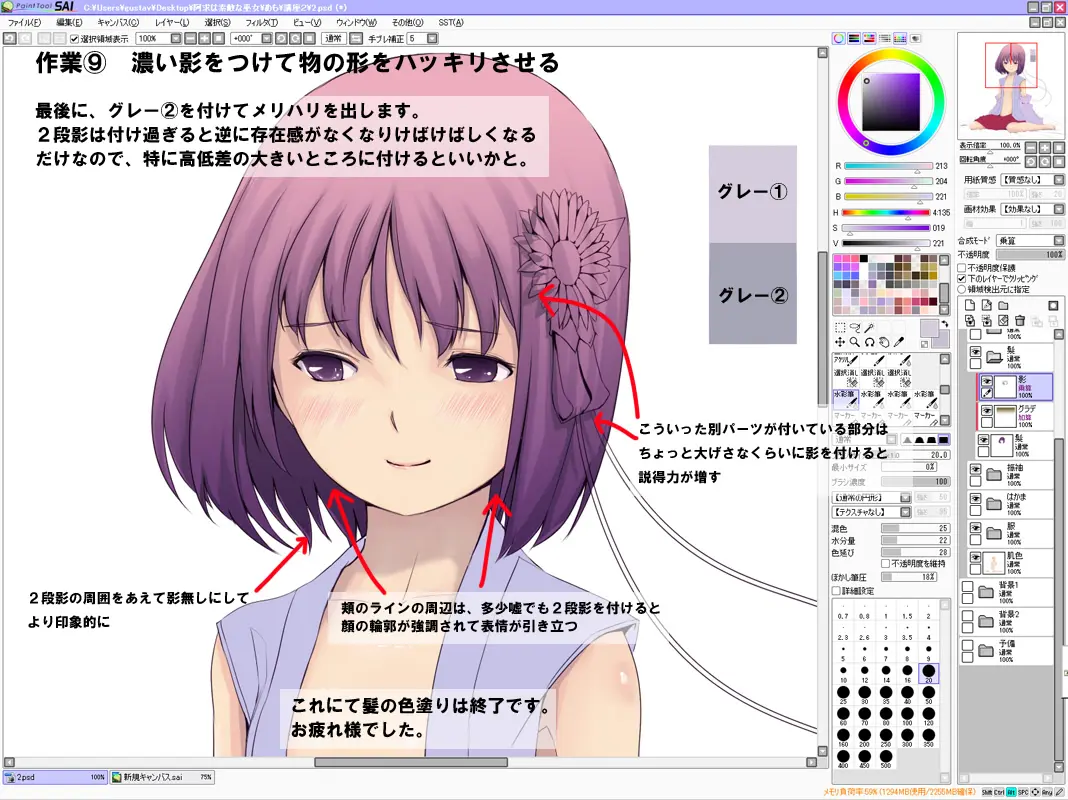Viewport: 1068px width, 800px height.
Task: Open the ファイル(F) menu
Action: click(x=25, y=22)
